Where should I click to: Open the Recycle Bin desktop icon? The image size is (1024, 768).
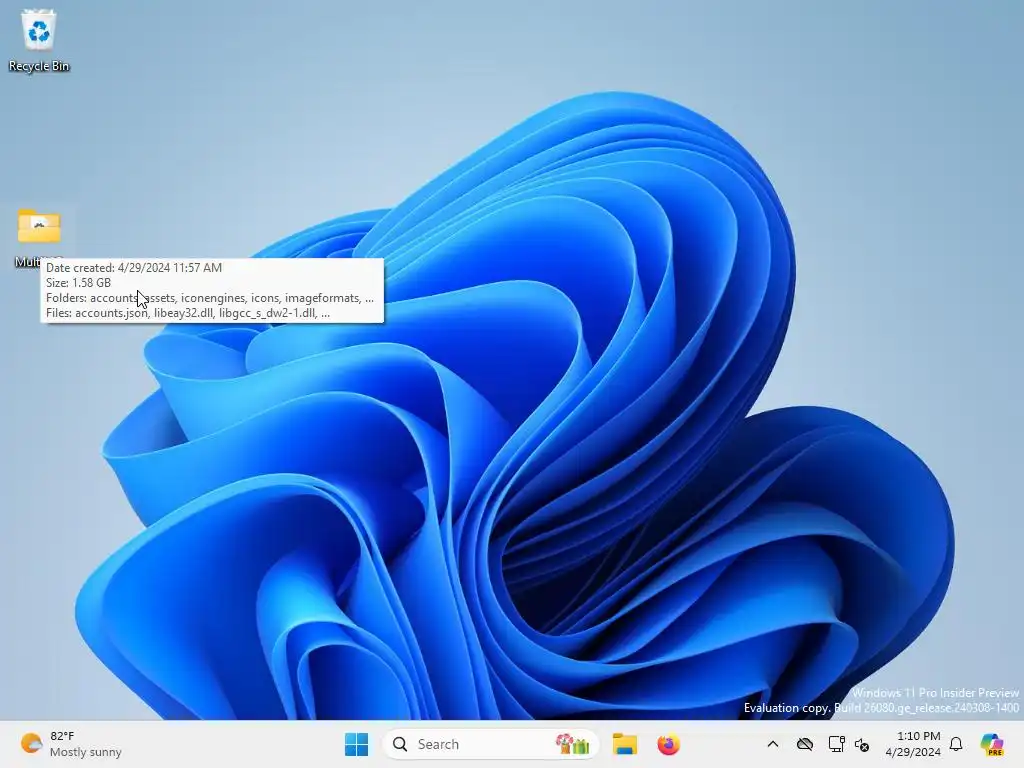pos(39,39)
